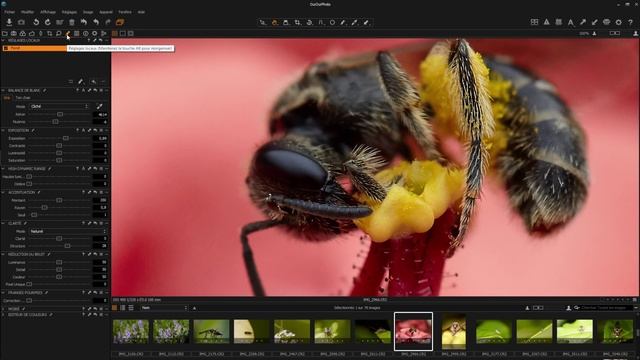Open preferences gear icon in top-right toolbar
Viewport: 640px width, 360px height.
tap(619, 22)
